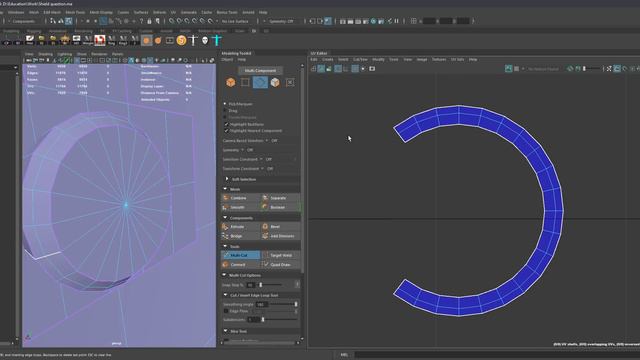Collapse the Tools section
The image size is (640, 360).
pos(225,247)
